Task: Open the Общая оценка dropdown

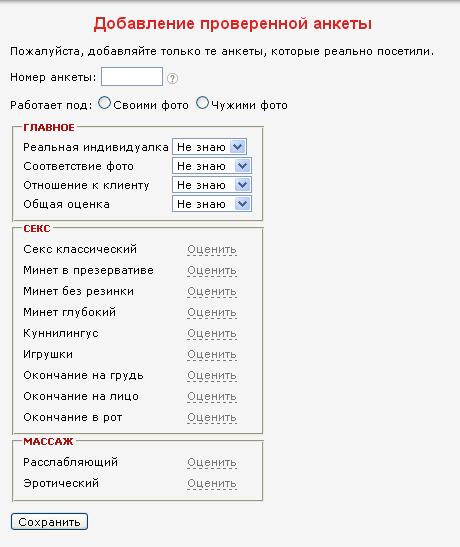Action: (x=212, y=204)
